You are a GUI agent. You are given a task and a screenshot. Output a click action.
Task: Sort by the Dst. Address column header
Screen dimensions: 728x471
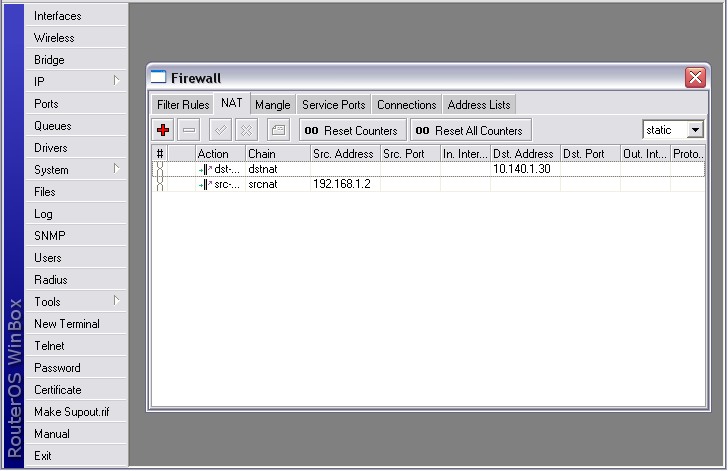[x=523, y=154]
